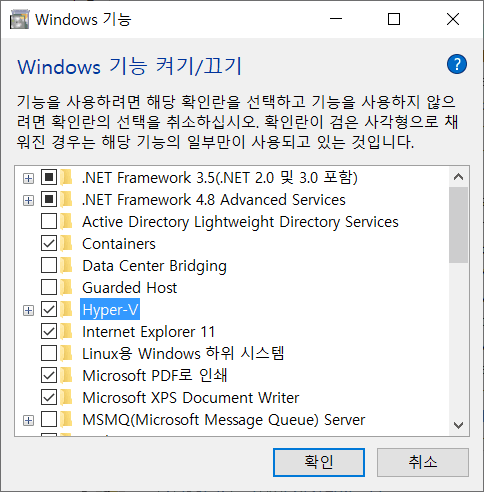
Task: Enable Active Directory Lightweight Directory Services checkbox
Action: [49, 221]
